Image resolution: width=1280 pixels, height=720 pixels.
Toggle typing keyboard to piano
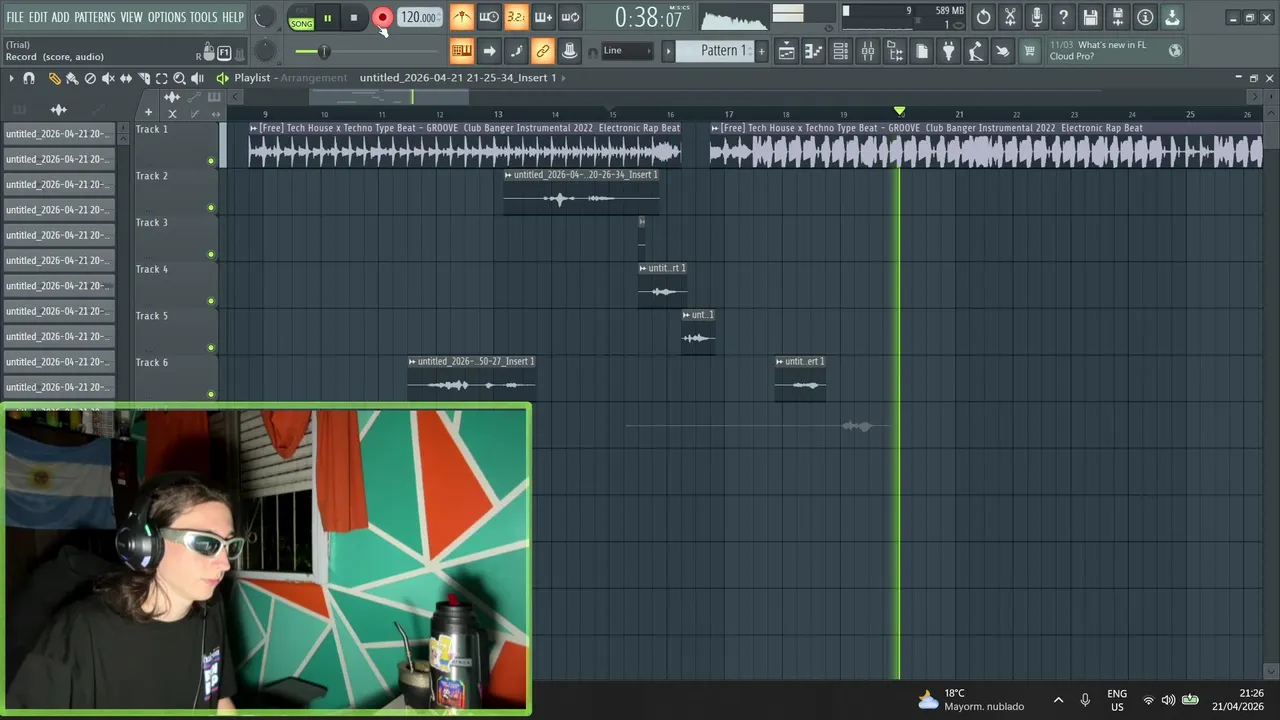click(462, 51)
